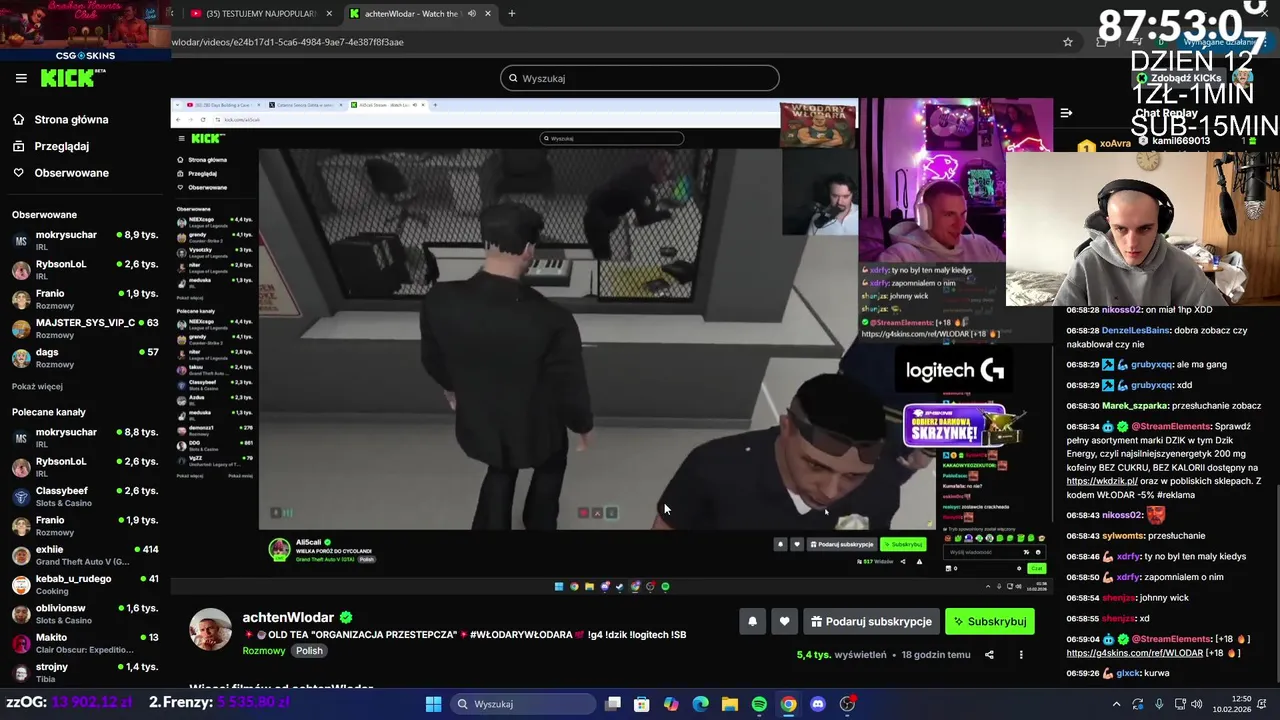Open Microsoft Store from taskbar
1280x720 pixels.
[642, 704]
